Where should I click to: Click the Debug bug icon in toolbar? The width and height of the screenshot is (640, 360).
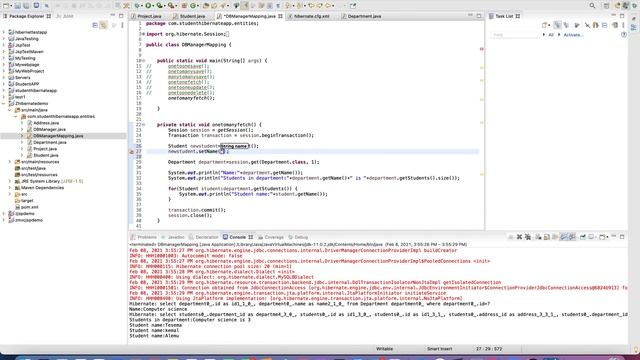(x=137, y=6)
